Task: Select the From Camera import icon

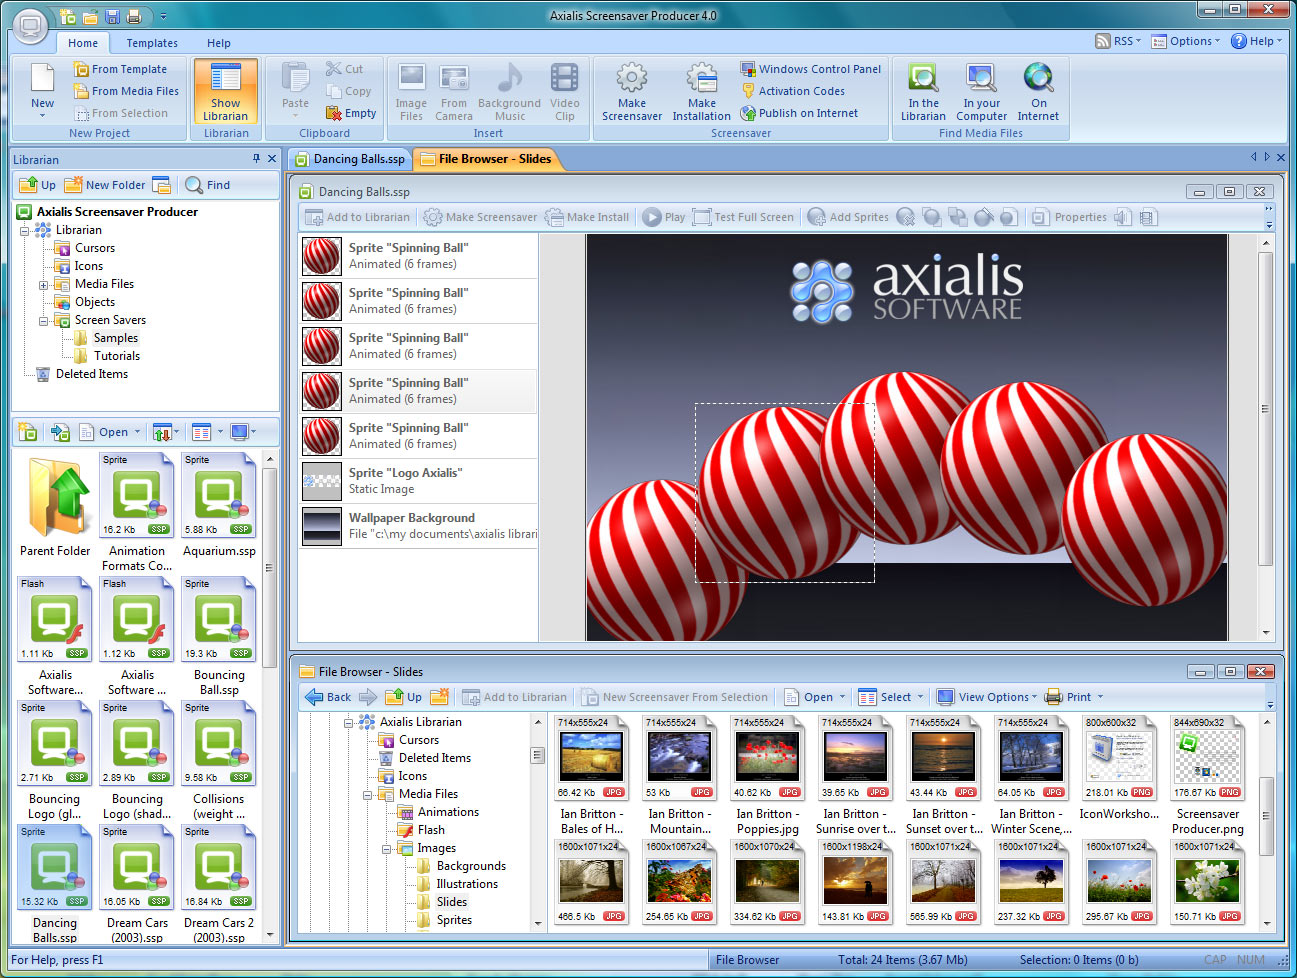Action: [454, 90]
